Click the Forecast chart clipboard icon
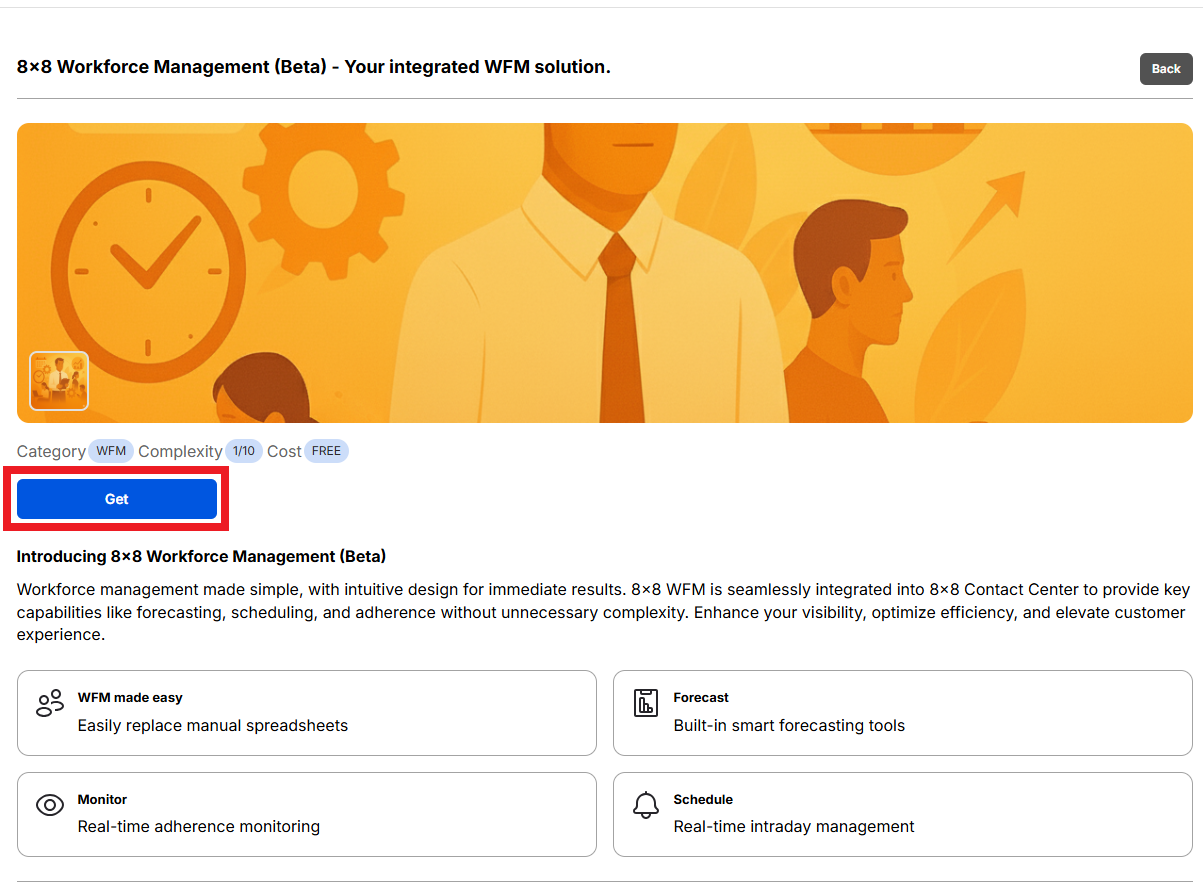The width and height of the screenshot is (1203, 888). click(x=646, y=703)
